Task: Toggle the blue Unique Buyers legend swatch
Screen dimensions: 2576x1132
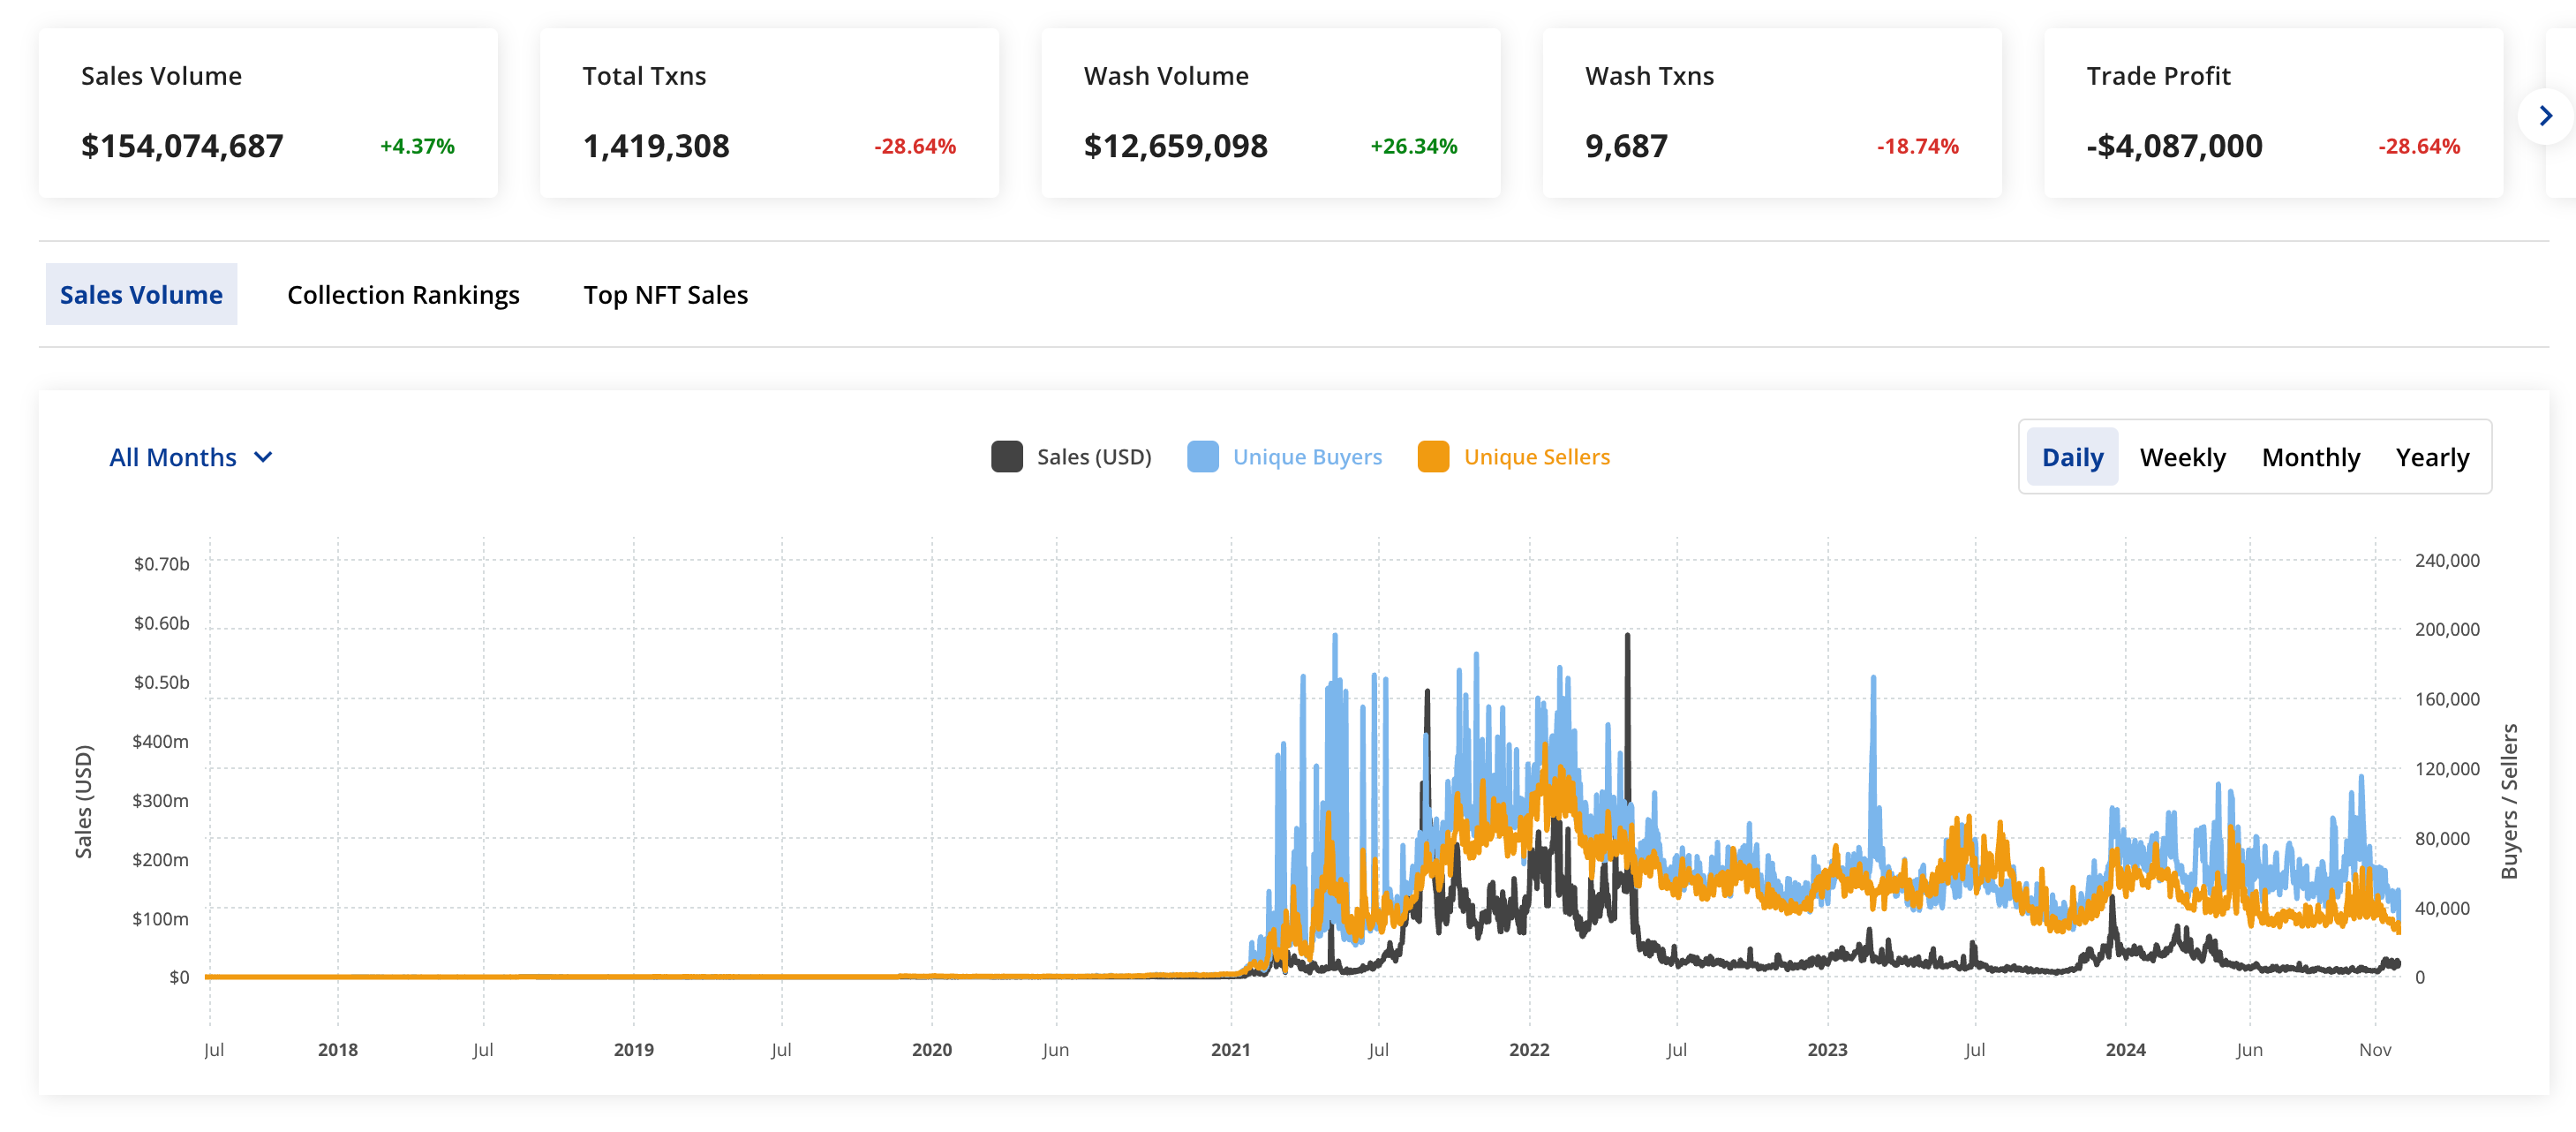Action: click(1202, 457)
